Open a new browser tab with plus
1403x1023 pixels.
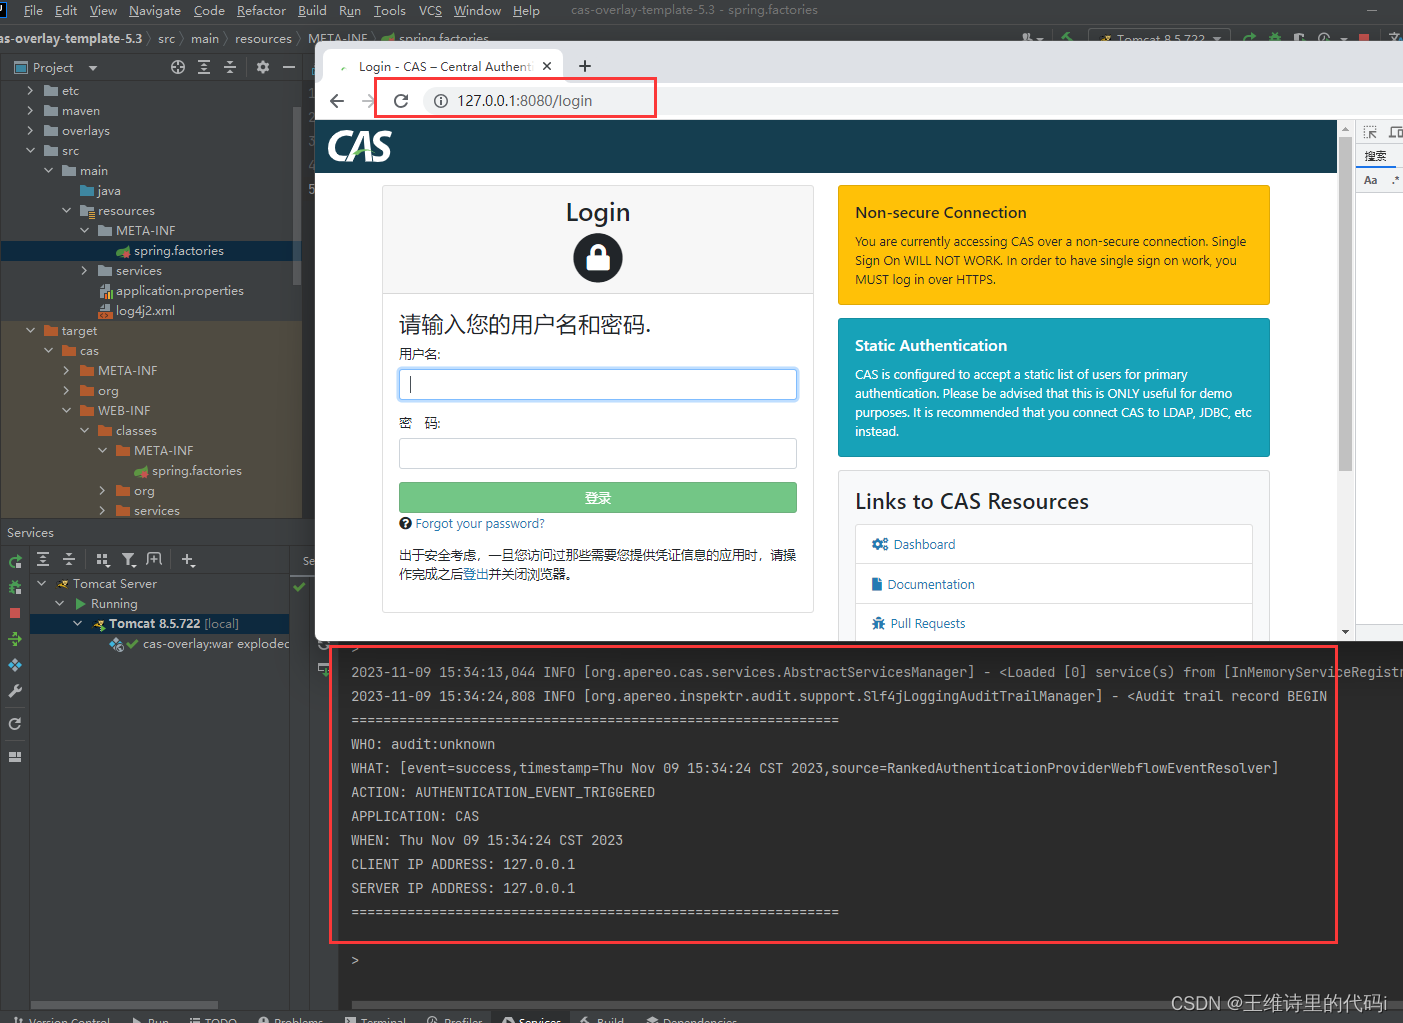tap(585, 66)
